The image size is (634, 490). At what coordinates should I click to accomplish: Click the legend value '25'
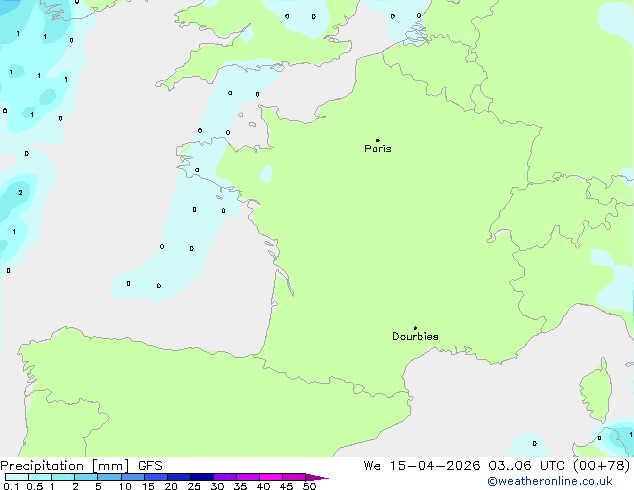point(194,486)
